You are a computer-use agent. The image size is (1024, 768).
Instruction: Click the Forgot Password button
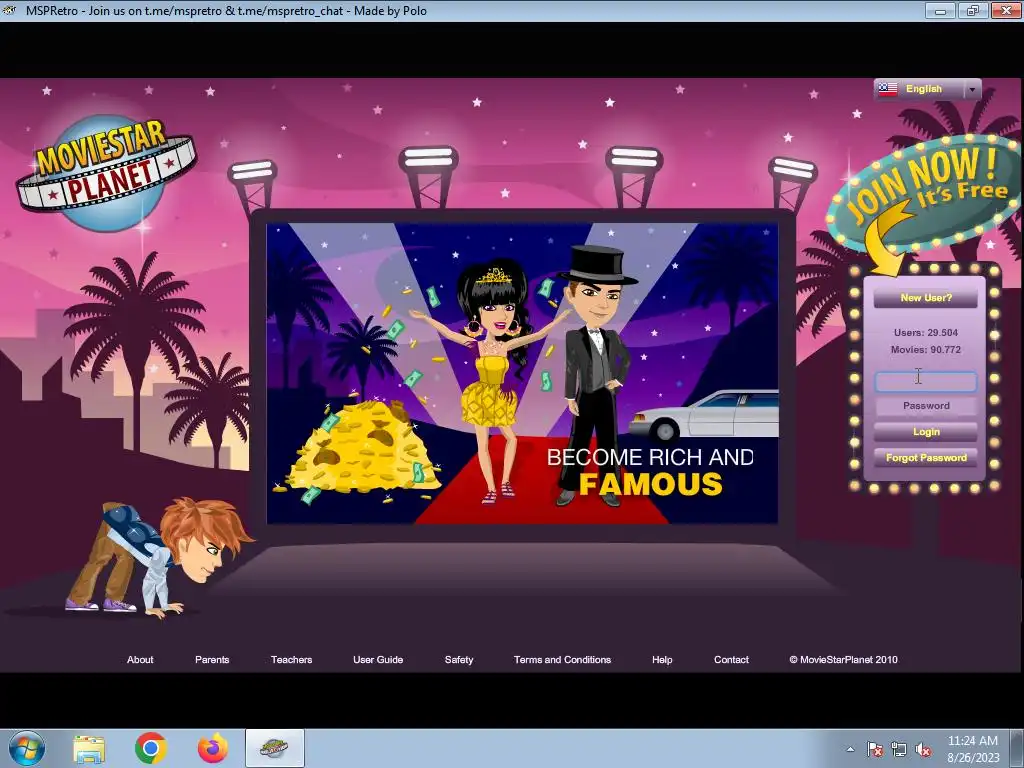point(925,458)
